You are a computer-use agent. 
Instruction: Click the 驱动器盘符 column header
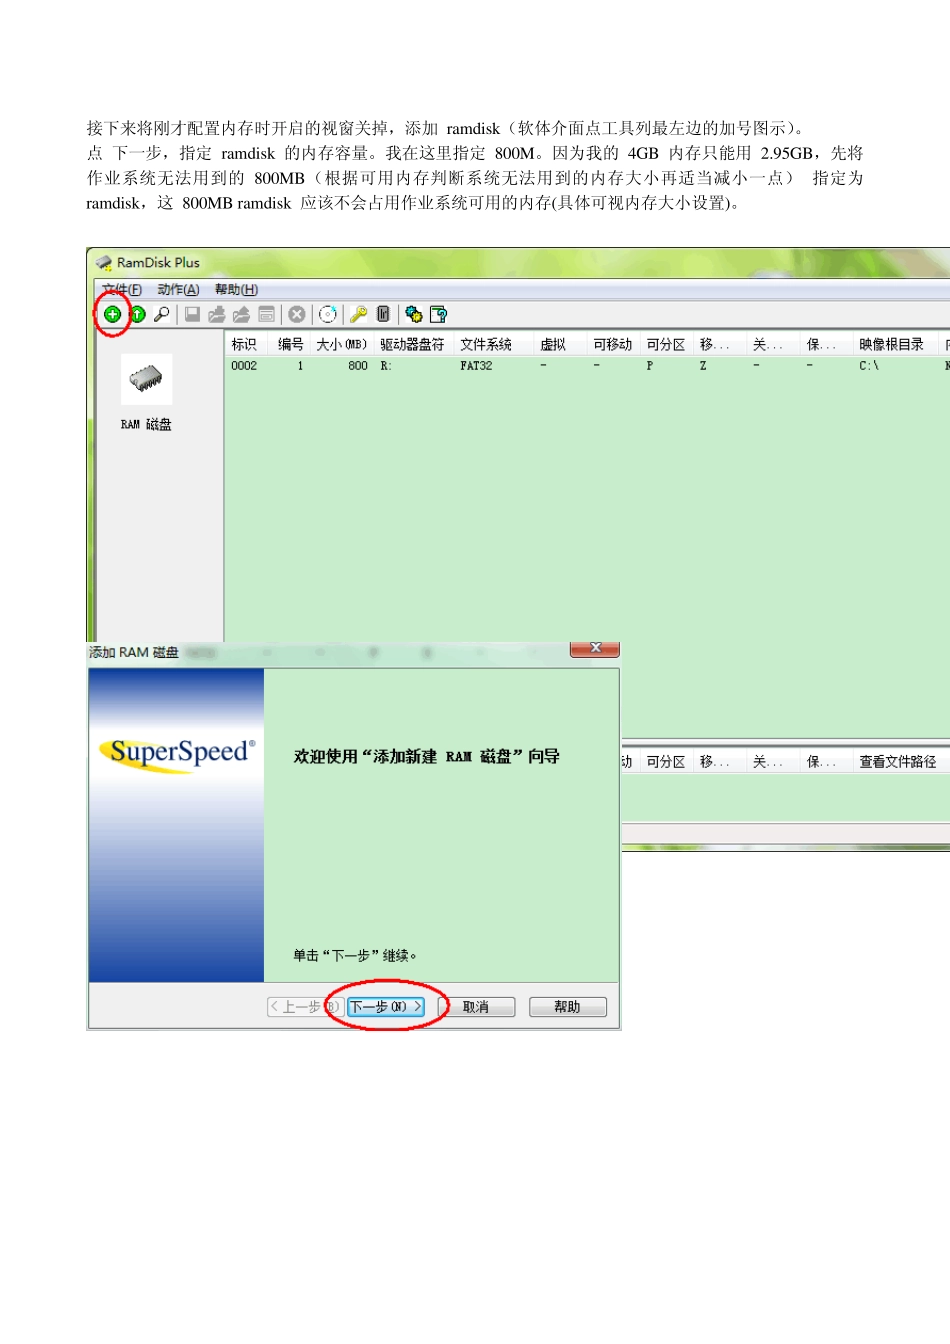[x=413, y=344]
